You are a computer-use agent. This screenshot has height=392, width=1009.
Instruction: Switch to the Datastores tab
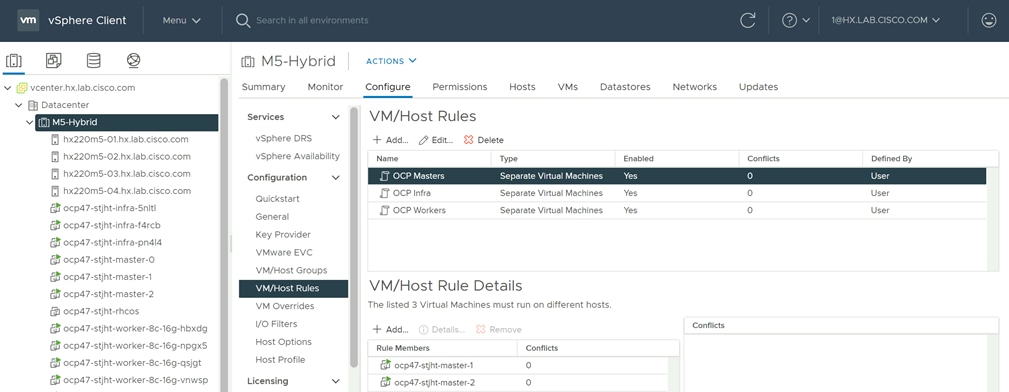click(x=625, y=87)
